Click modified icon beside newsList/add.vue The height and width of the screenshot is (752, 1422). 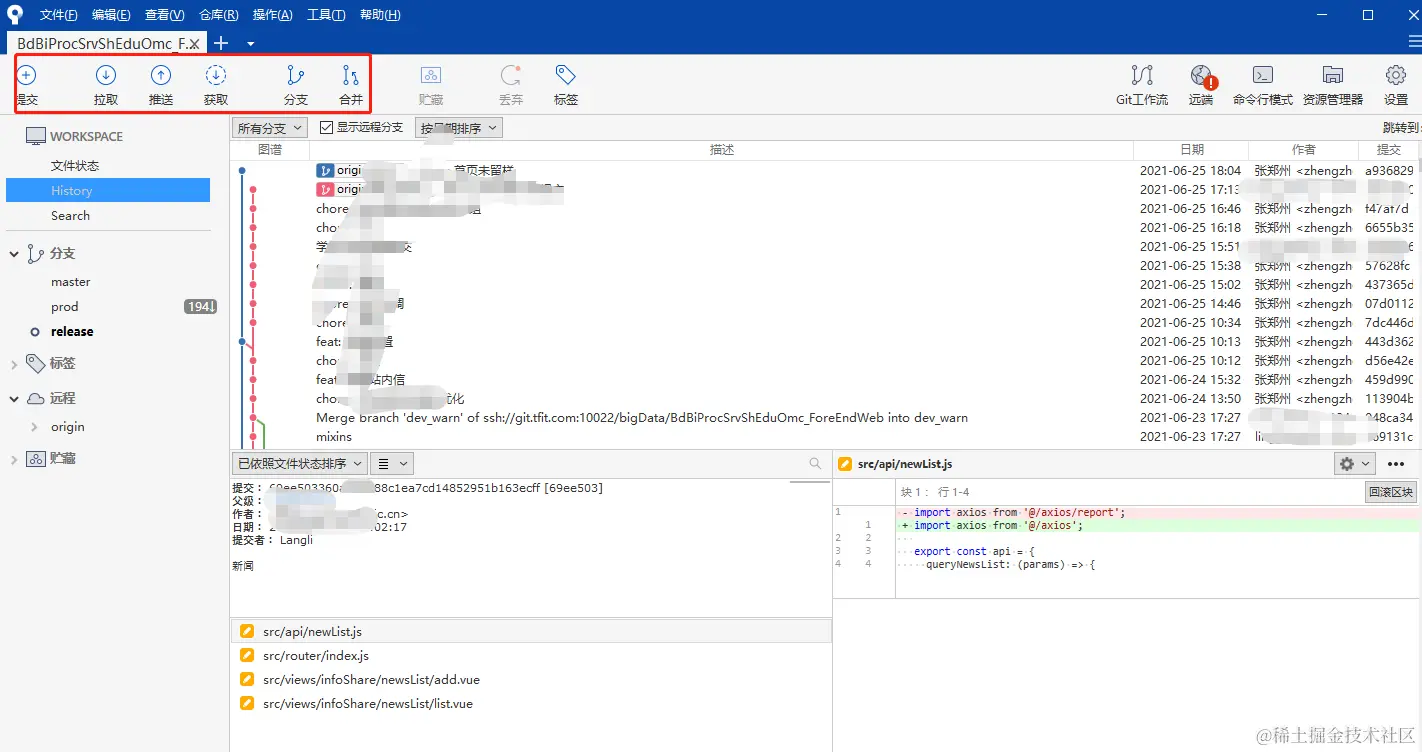247,680
